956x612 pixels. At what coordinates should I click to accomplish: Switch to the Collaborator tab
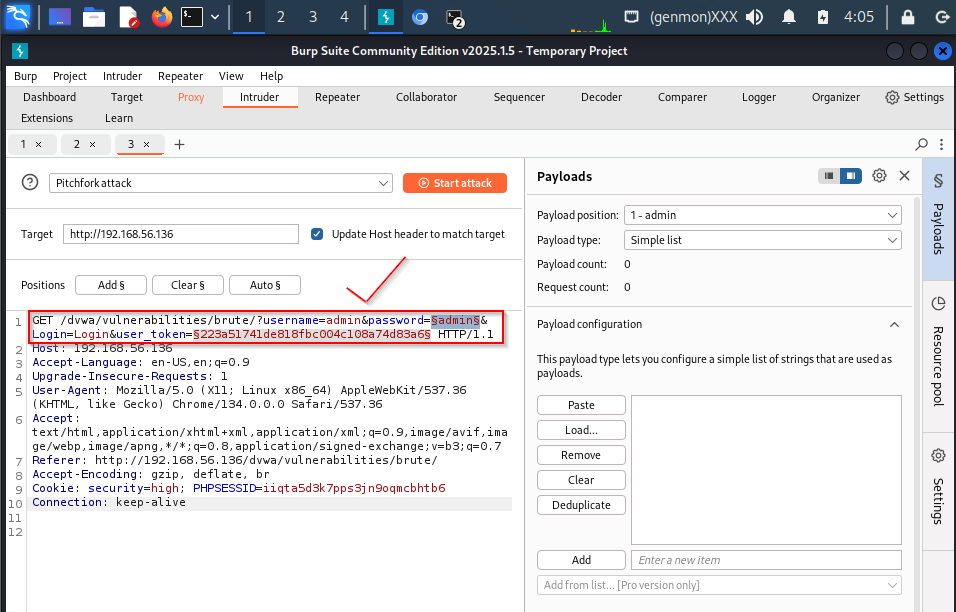click(x=426, y=98)
